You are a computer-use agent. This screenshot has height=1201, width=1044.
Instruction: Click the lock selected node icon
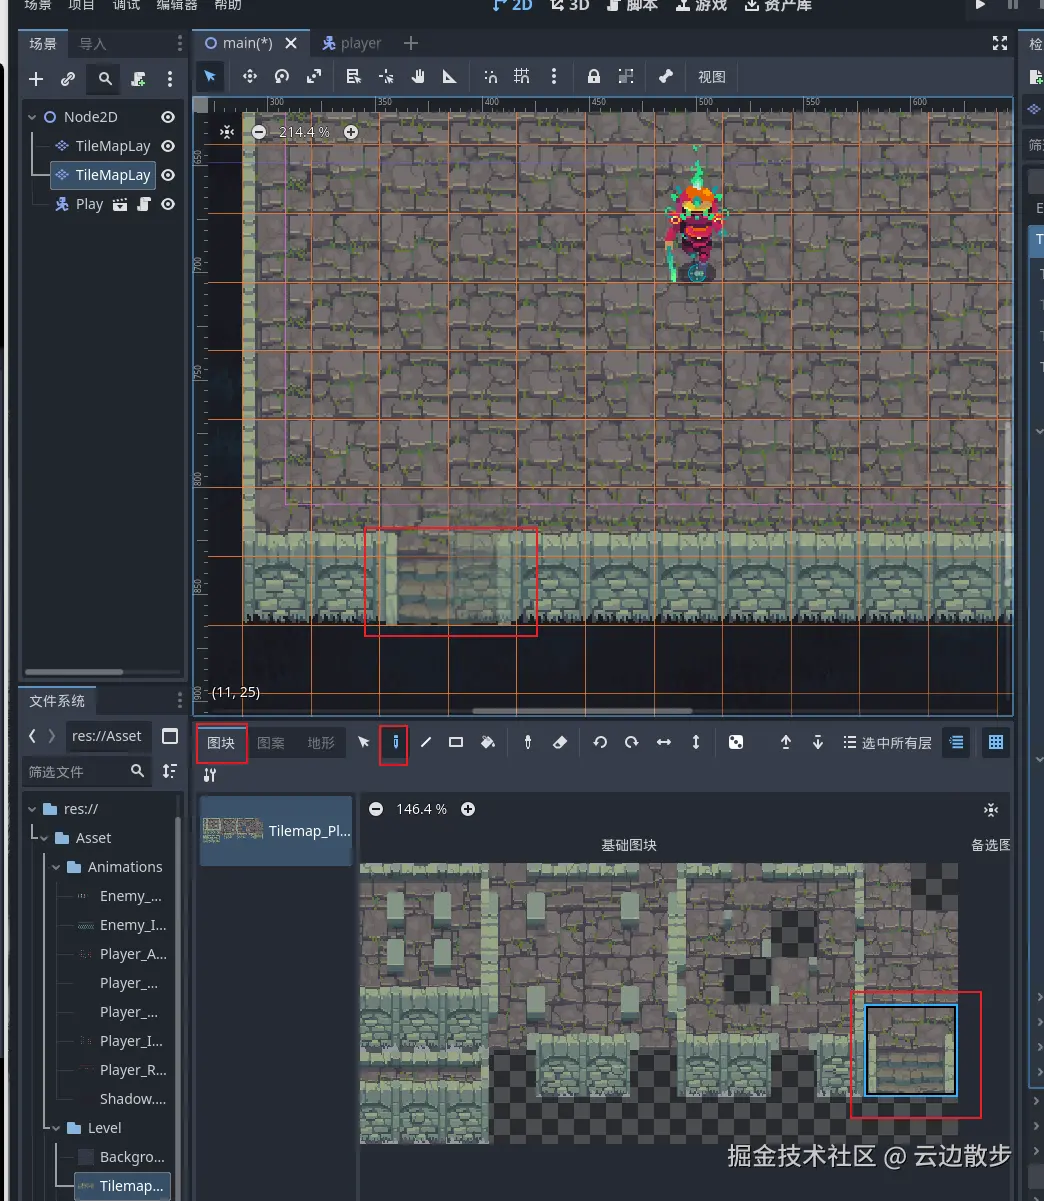(x=594, y=77)
